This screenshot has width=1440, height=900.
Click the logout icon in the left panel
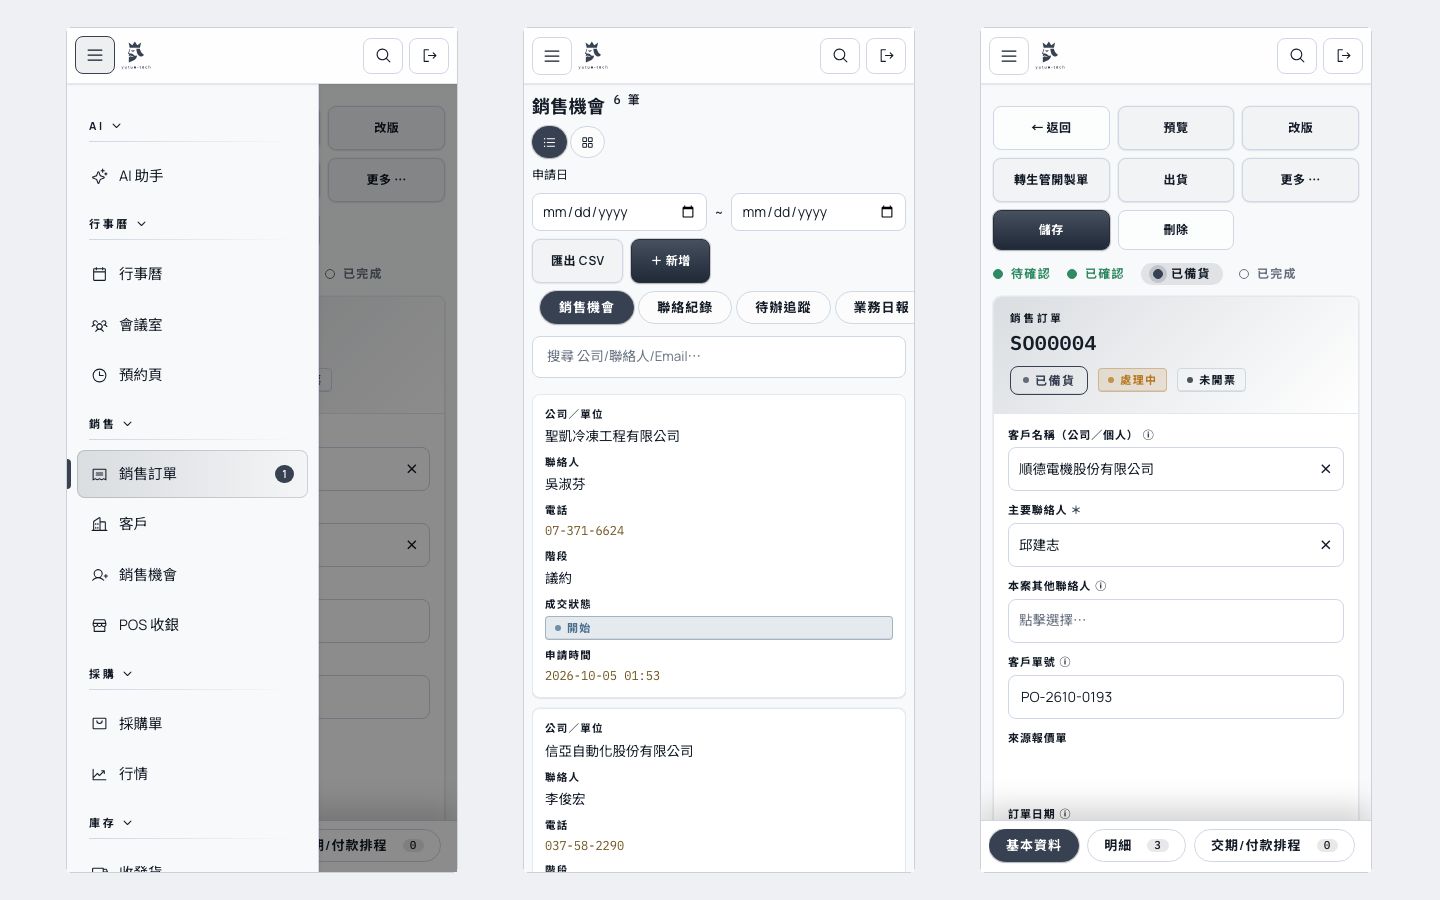pos(429,56)
